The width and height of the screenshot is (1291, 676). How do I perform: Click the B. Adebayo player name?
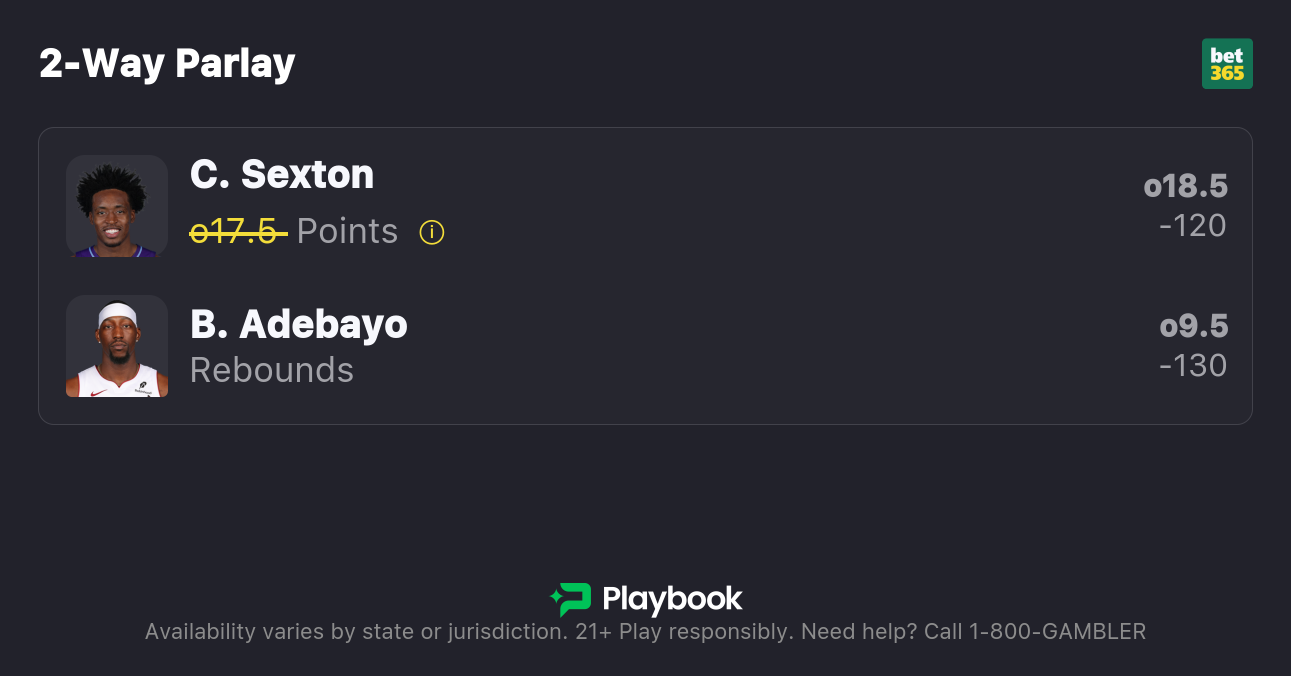tap(299, 324)
